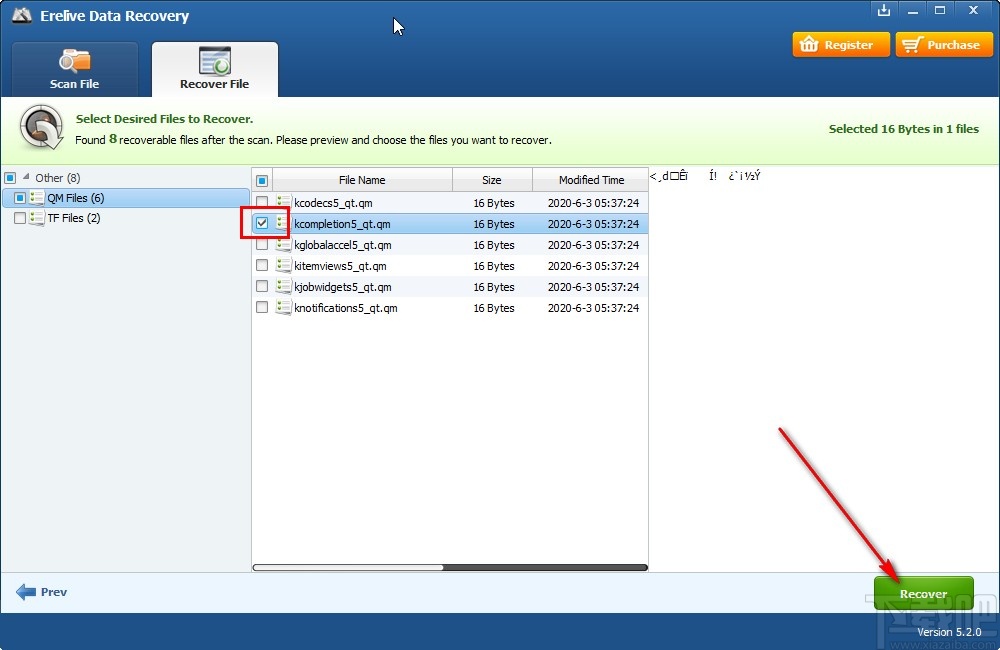Toggle the QM Files (6) checkbox
Viewport: 1000px width, 650px height.
(x=20, y=198)
